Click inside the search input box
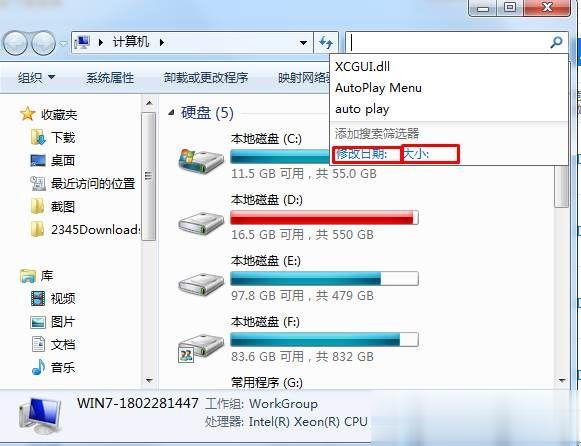The width and height of the screenshot is (581, 446). pos(448,42)
